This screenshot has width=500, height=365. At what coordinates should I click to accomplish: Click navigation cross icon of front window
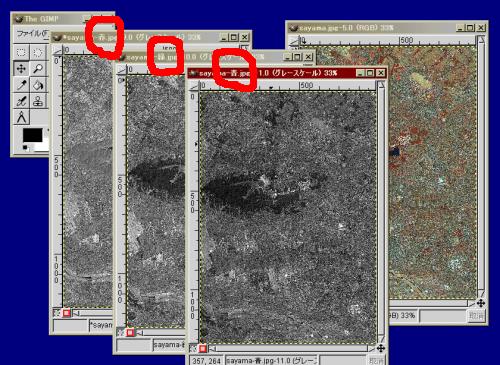381,348
